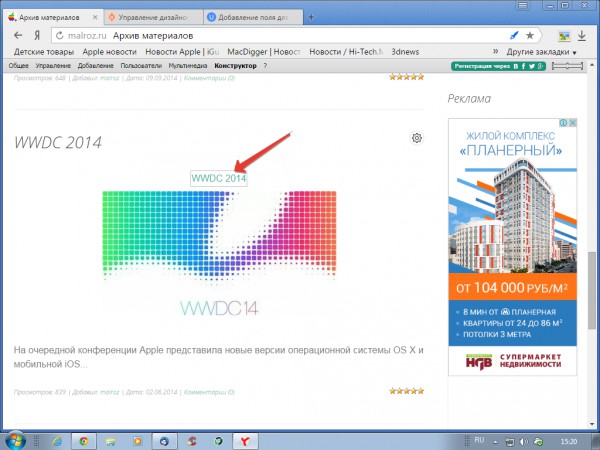Go back with the browser back arrow
Viewport: 600px width, 450px height.
tap(18, 36)
